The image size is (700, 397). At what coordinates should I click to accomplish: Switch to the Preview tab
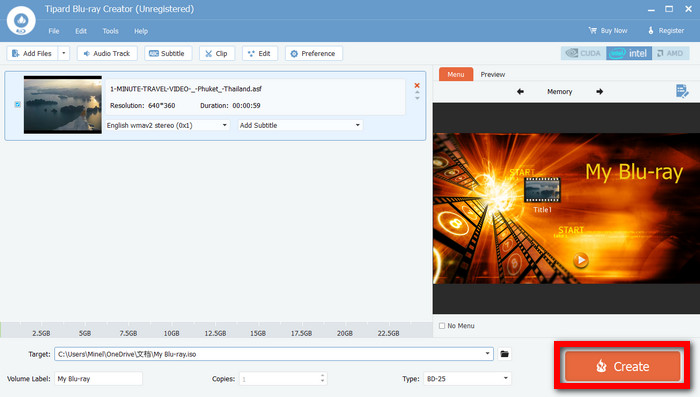click(492, 75)
